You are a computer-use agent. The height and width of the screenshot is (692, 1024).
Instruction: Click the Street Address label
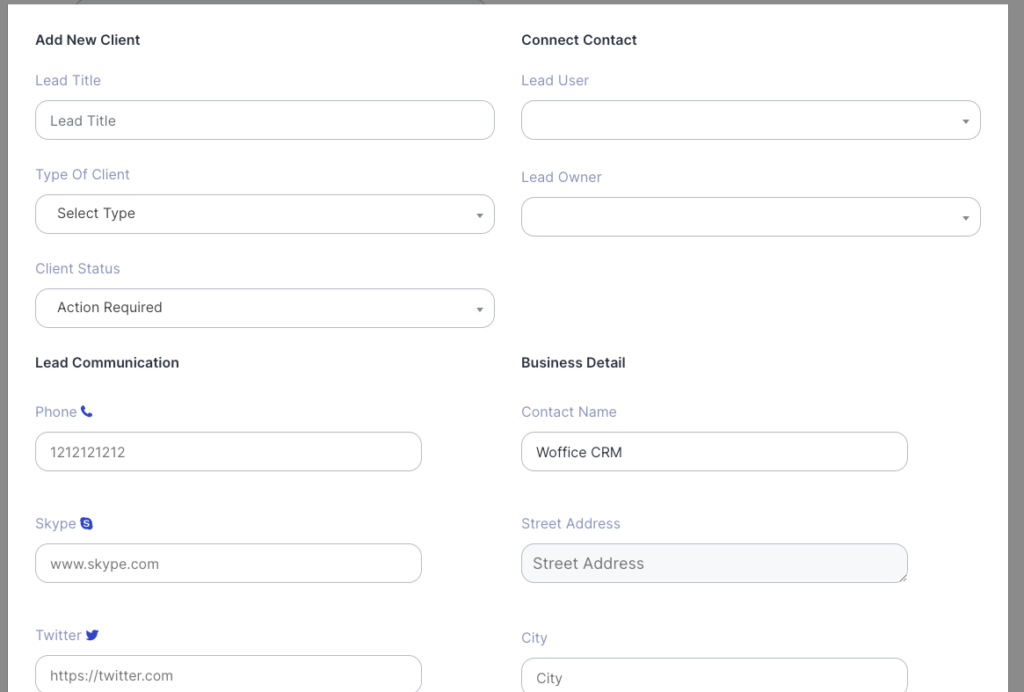coord(571,524)
